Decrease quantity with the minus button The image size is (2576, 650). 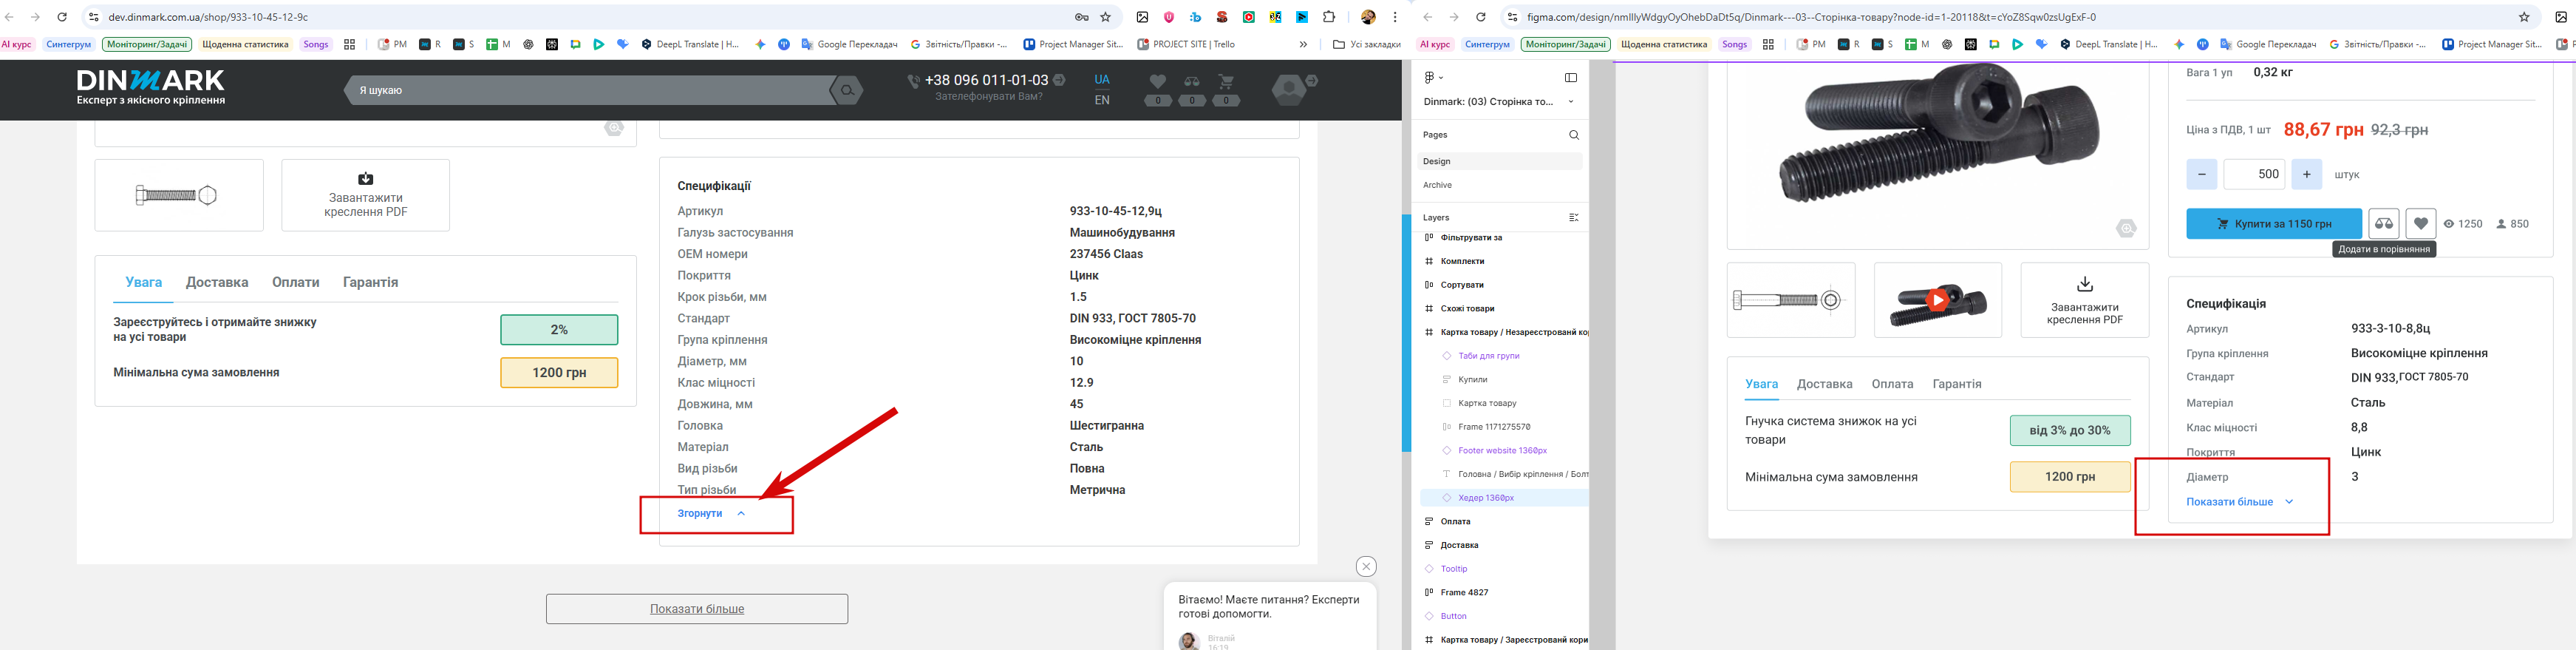[2201, 174]
